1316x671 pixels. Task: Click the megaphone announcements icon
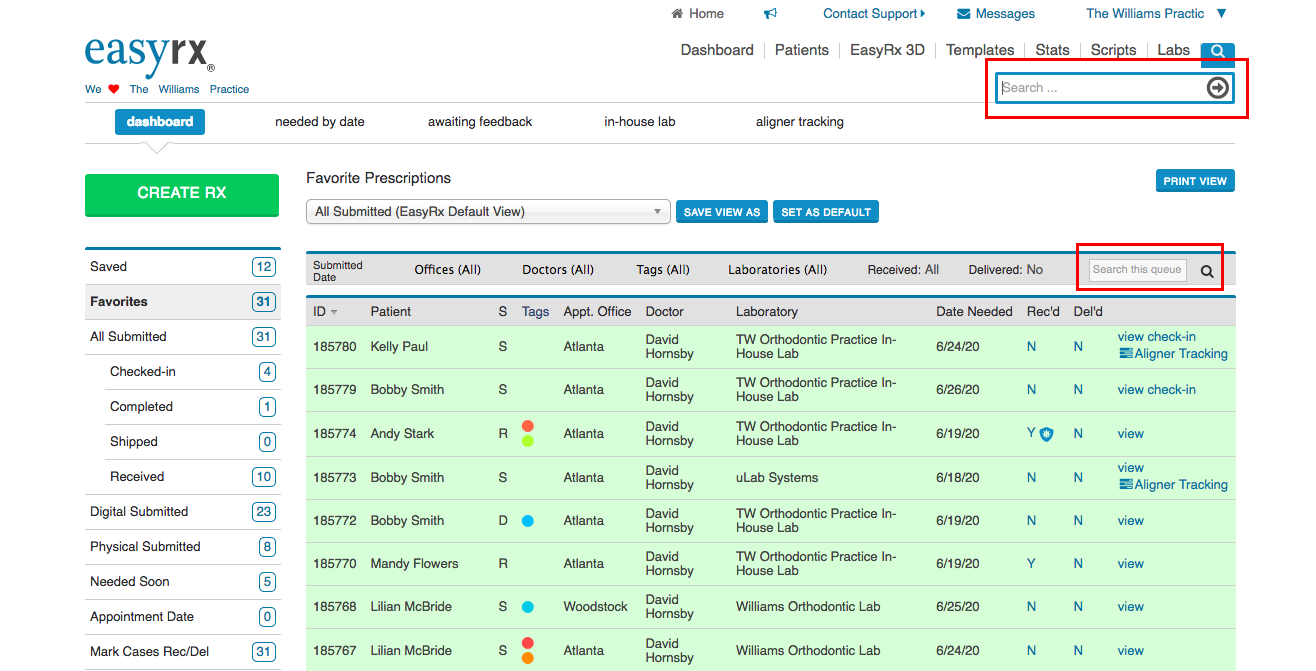pos(770,14)
